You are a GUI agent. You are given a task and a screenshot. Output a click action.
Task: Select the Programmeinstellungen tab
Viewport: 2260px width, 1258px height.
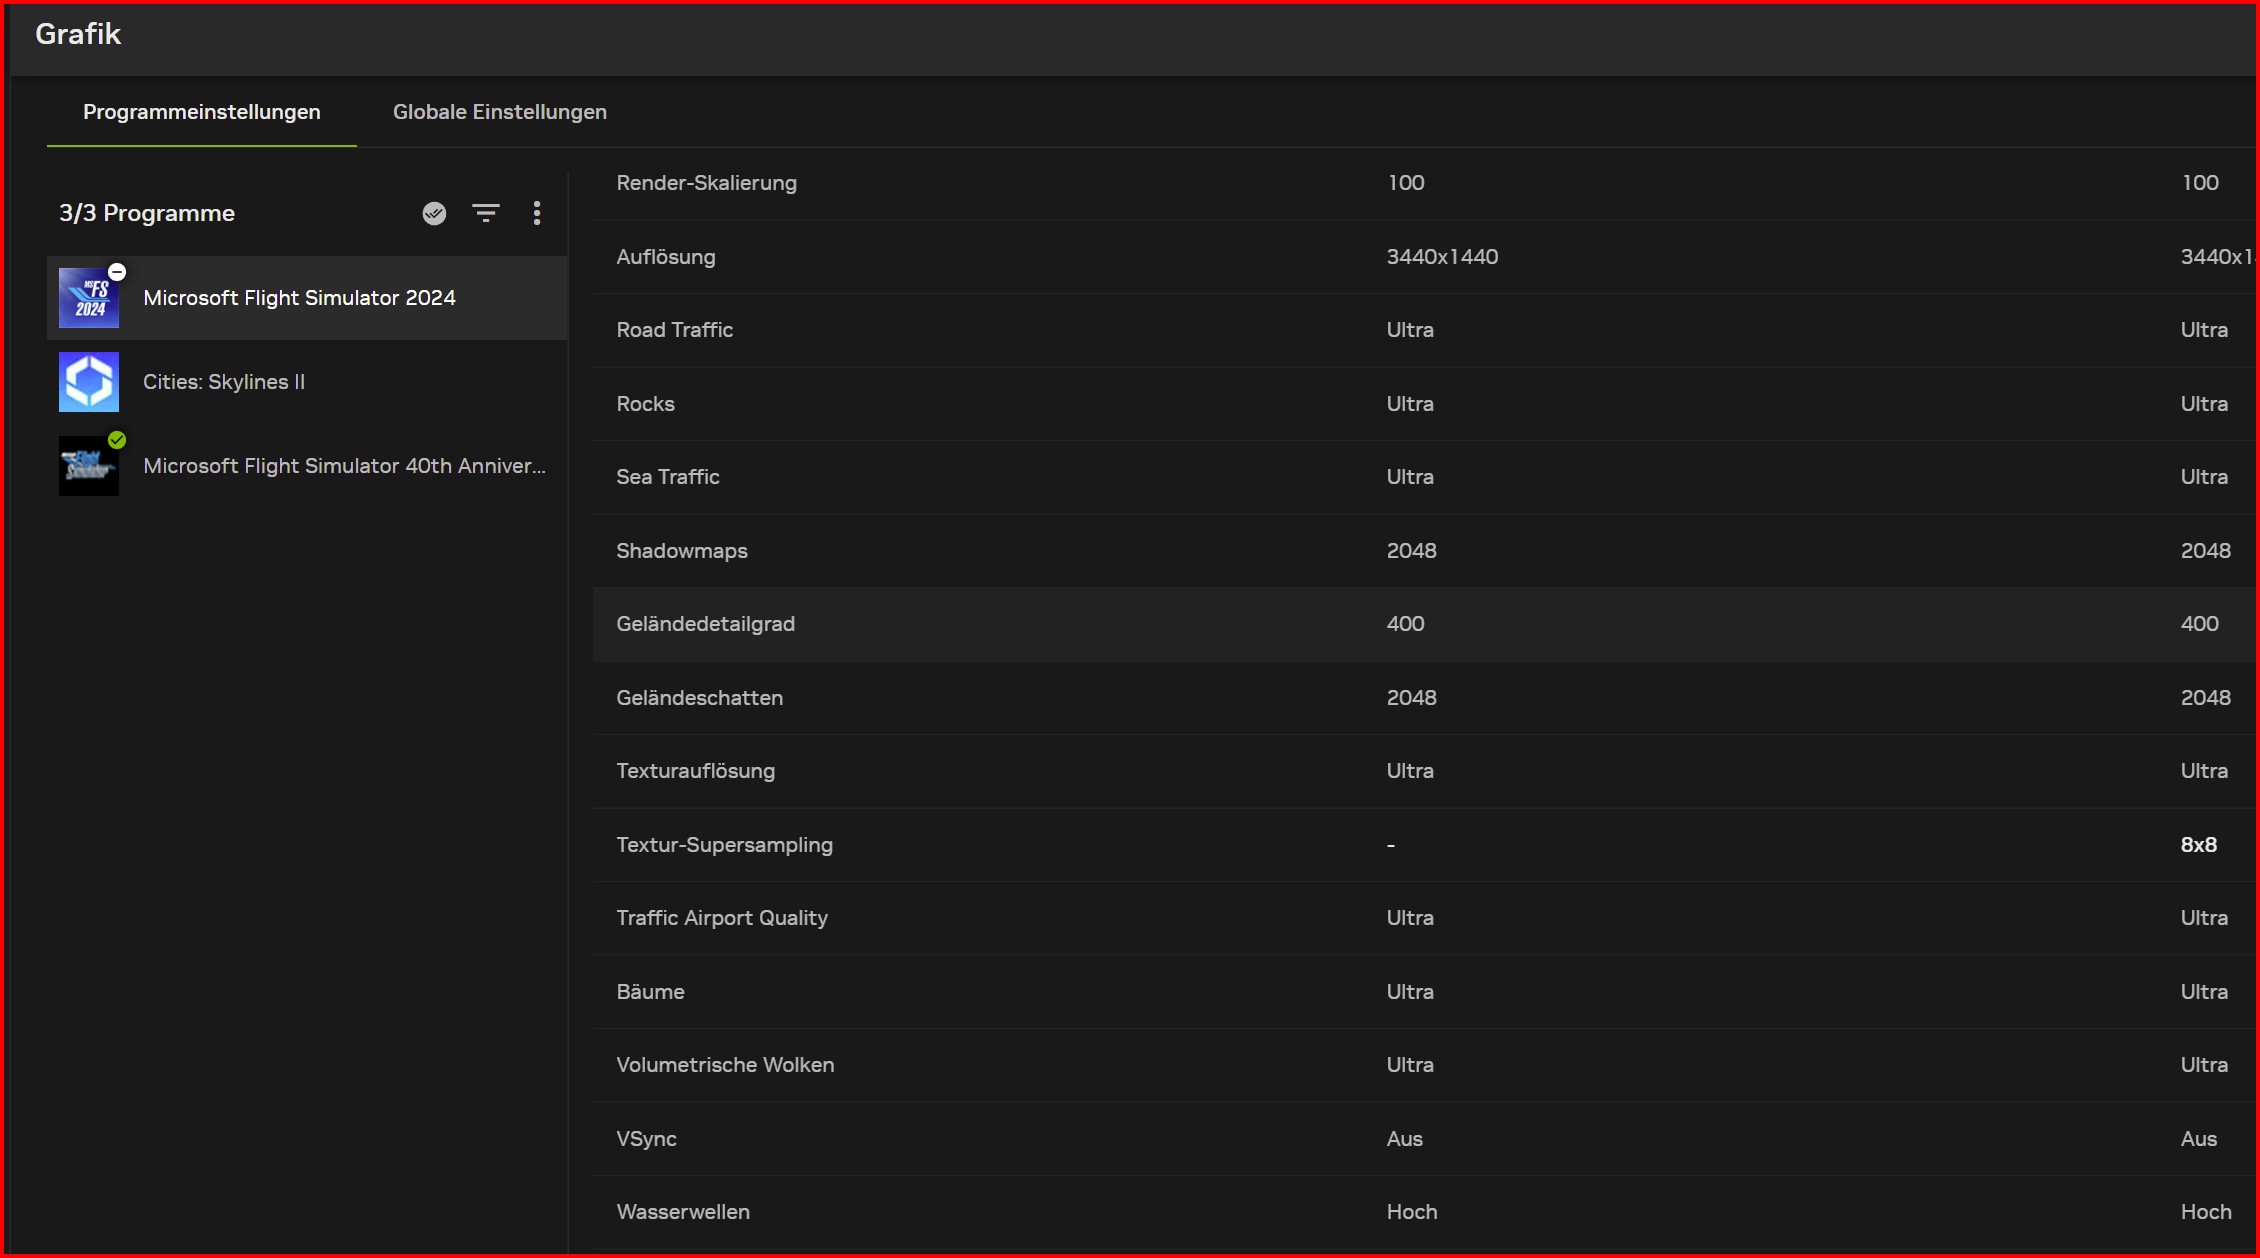[201, 112]
